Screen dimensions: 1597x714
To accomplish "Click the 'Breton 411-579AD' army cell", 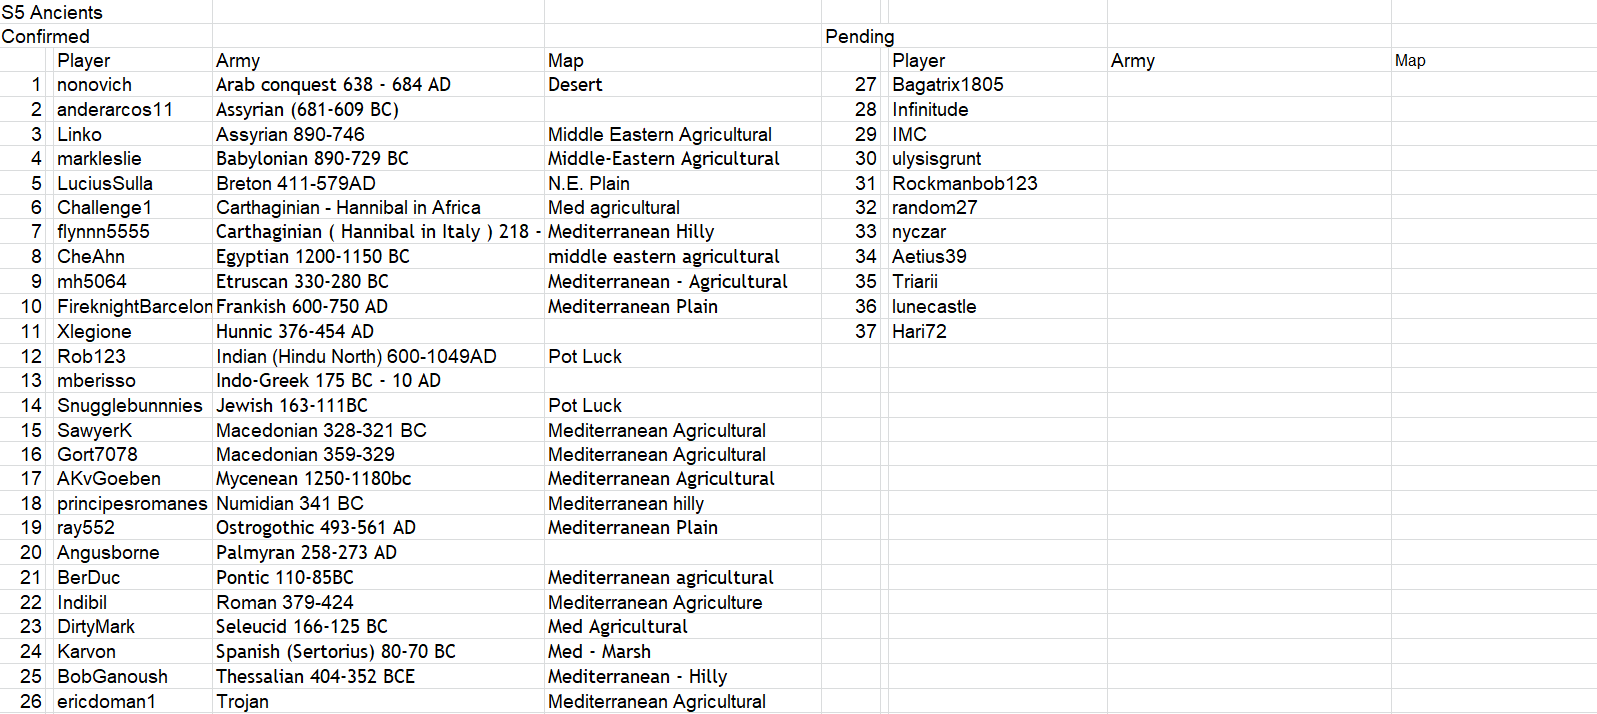I will click(x=295, y=183).
